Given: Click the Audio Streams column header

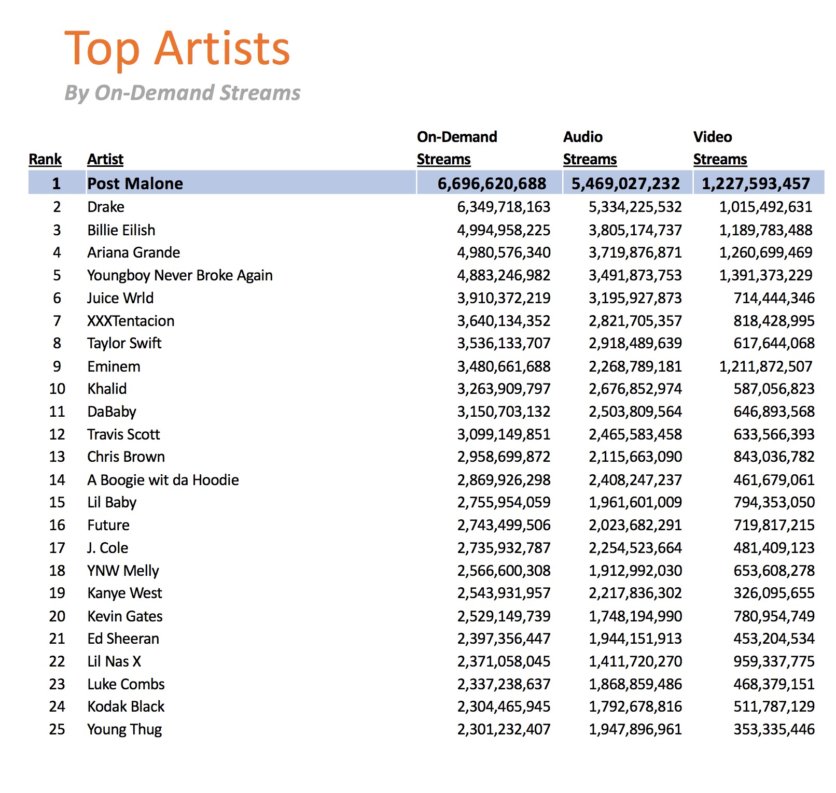Looking at the screenshot, I should [590, 148].
